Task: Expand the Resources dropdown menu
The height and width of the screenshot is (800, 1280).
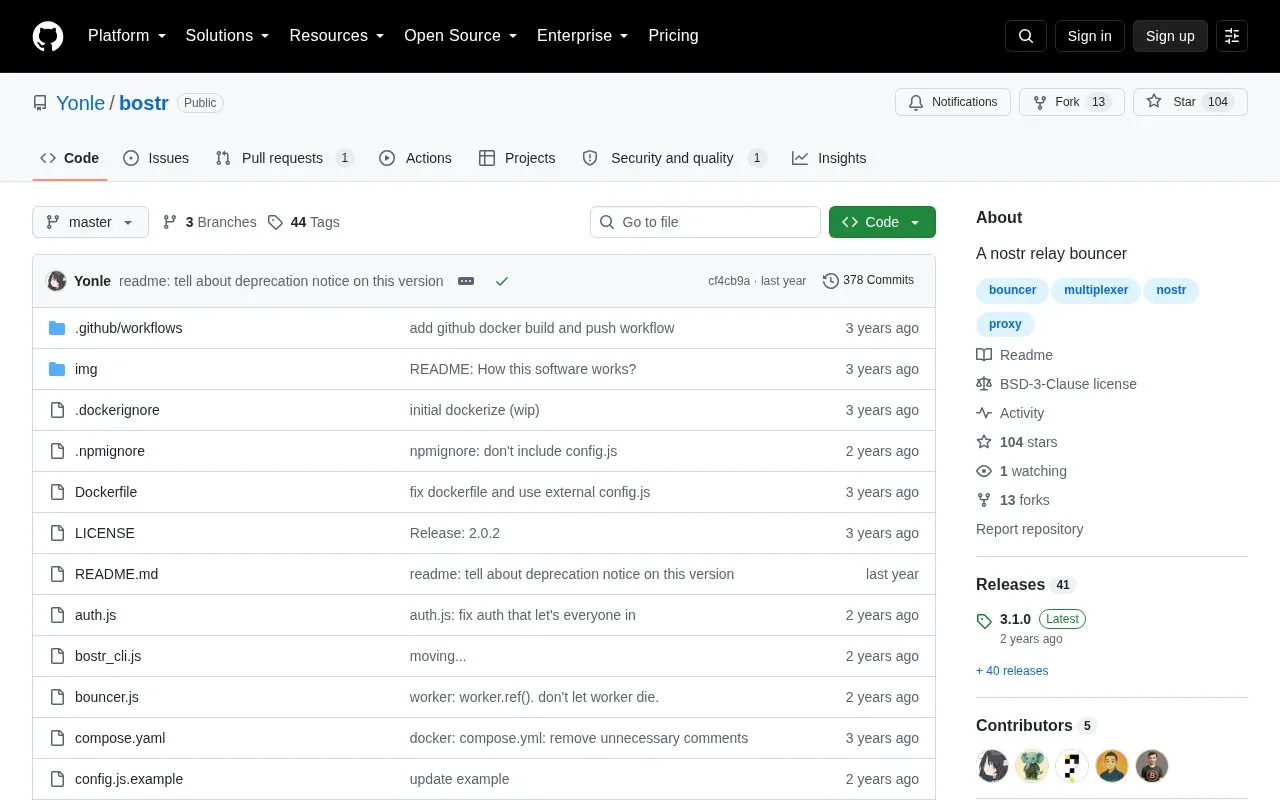Action: click(337, 36)
